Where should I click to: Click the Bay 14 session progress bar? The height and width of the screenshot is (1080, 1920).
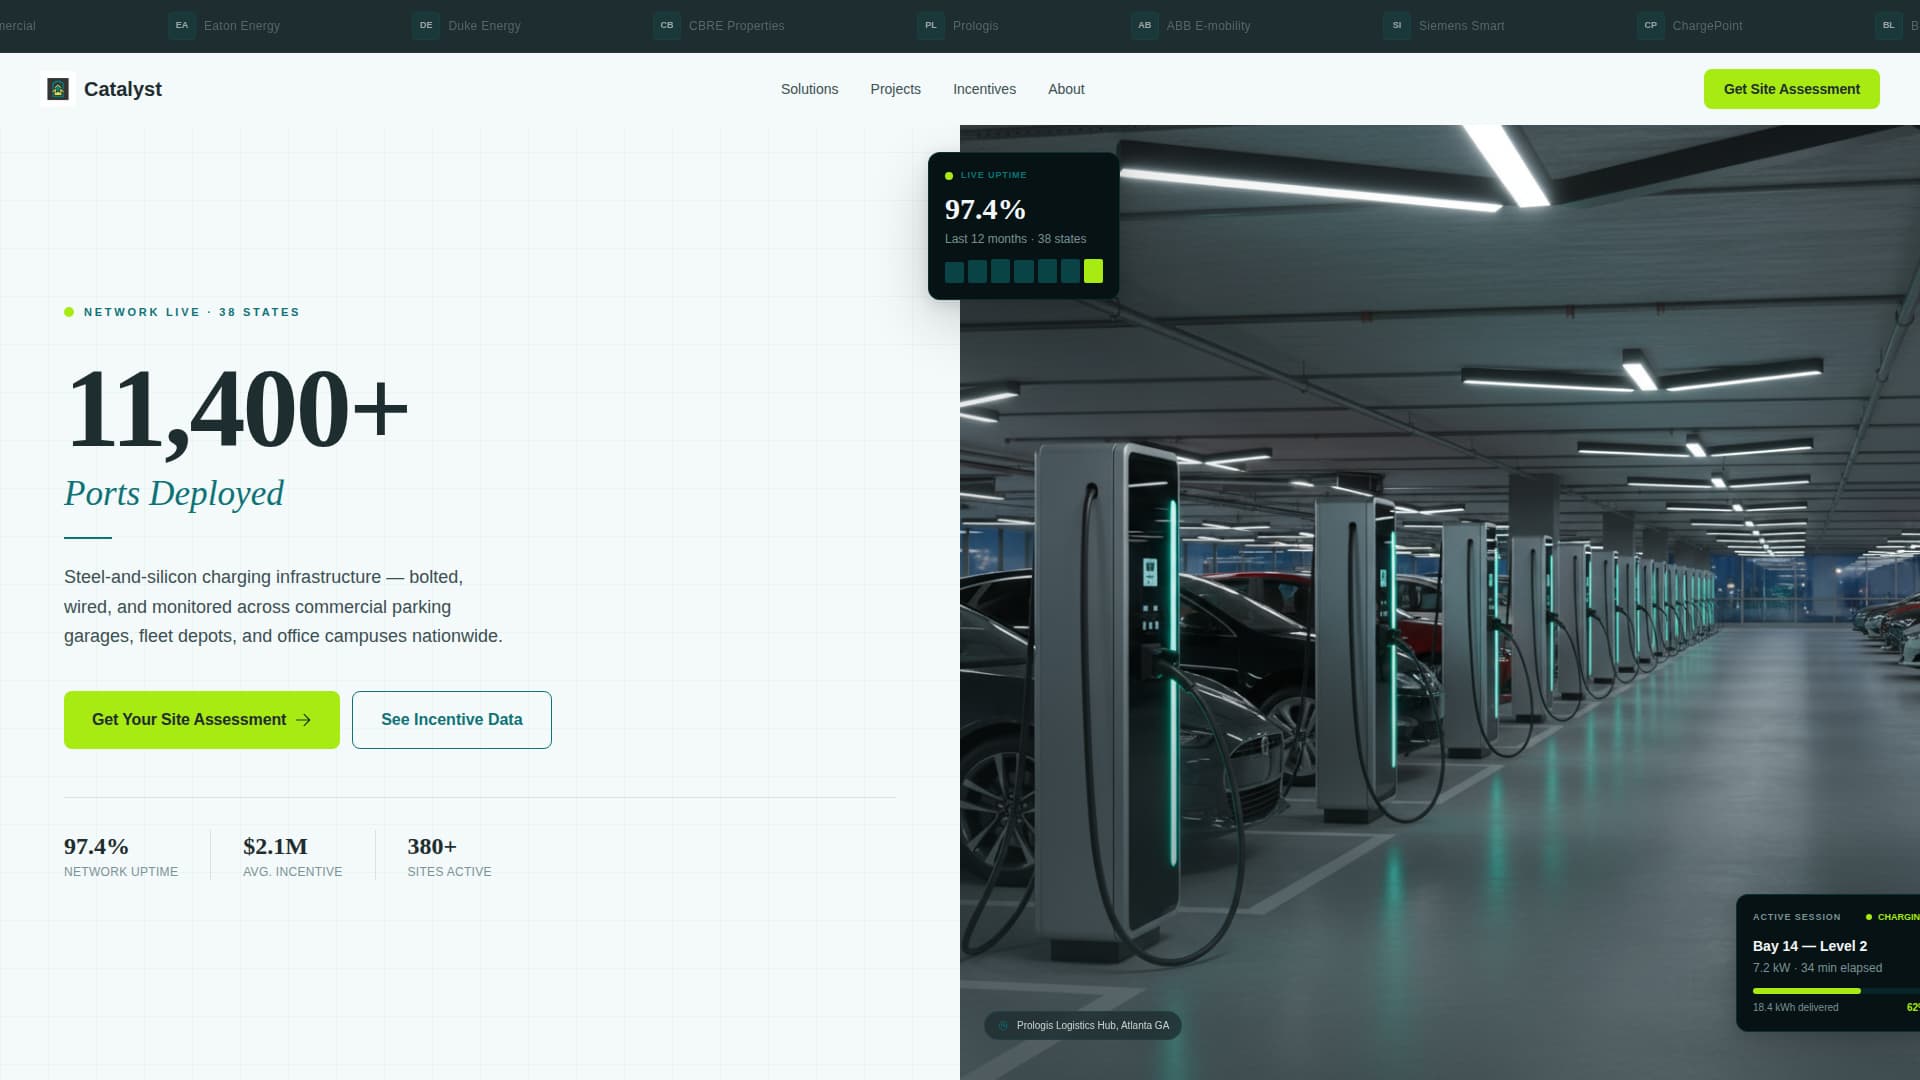tap(1836, 991)
